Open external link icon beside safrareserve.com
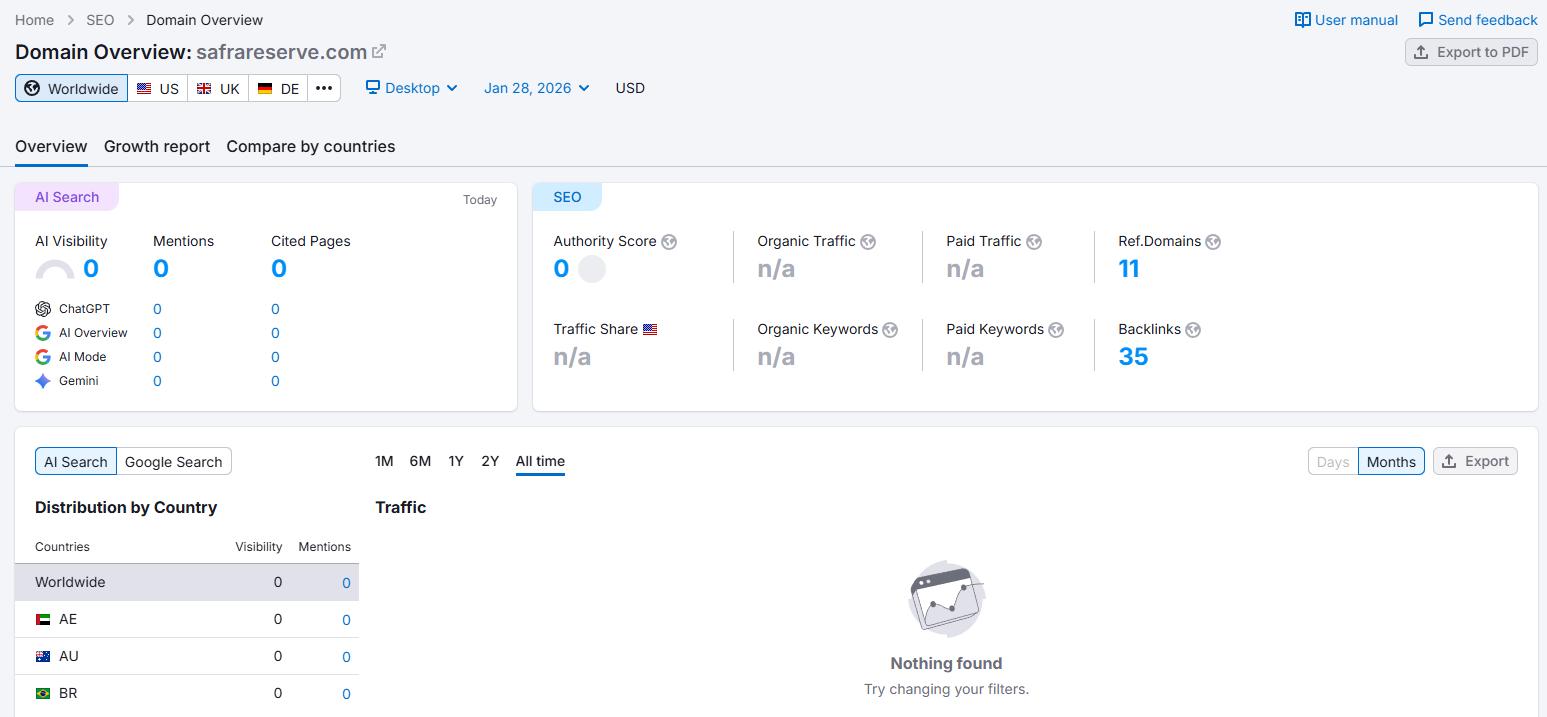 [379, 51]
